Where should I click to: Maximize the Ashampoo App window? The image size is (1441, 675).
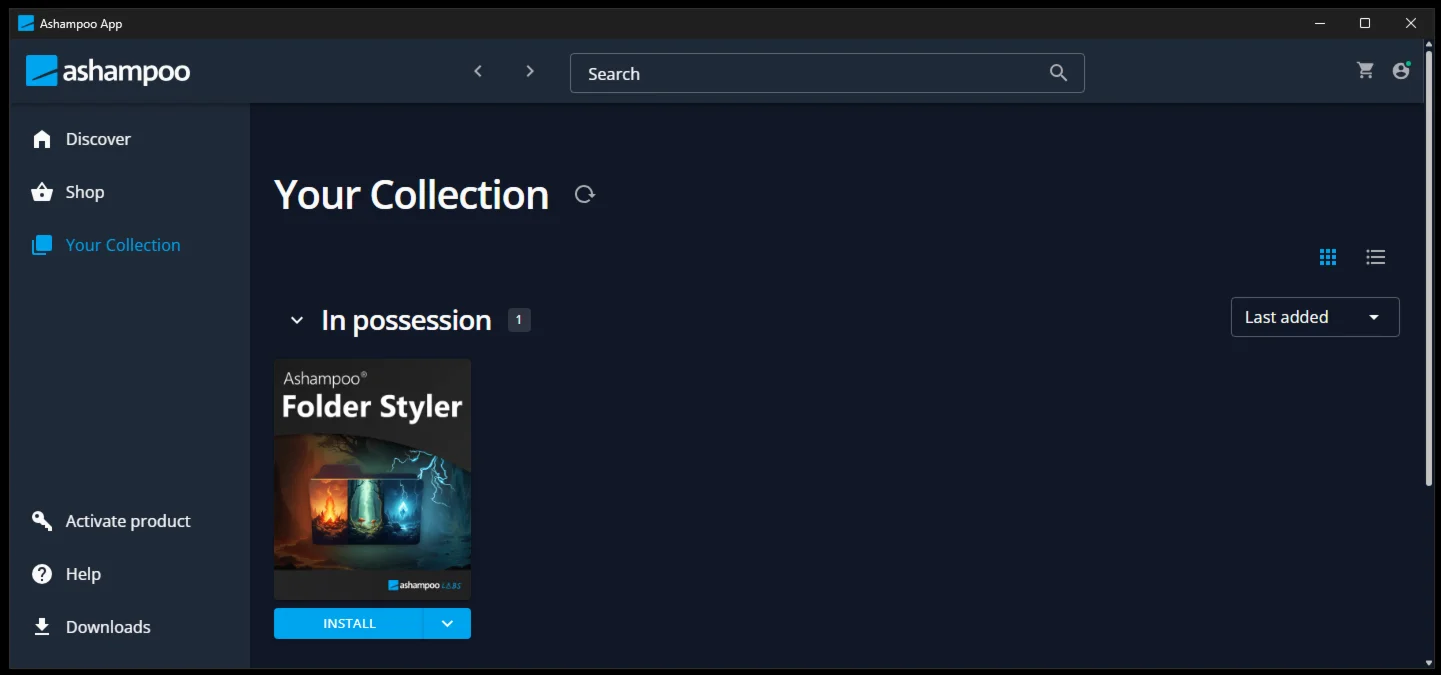(1365, 23)
